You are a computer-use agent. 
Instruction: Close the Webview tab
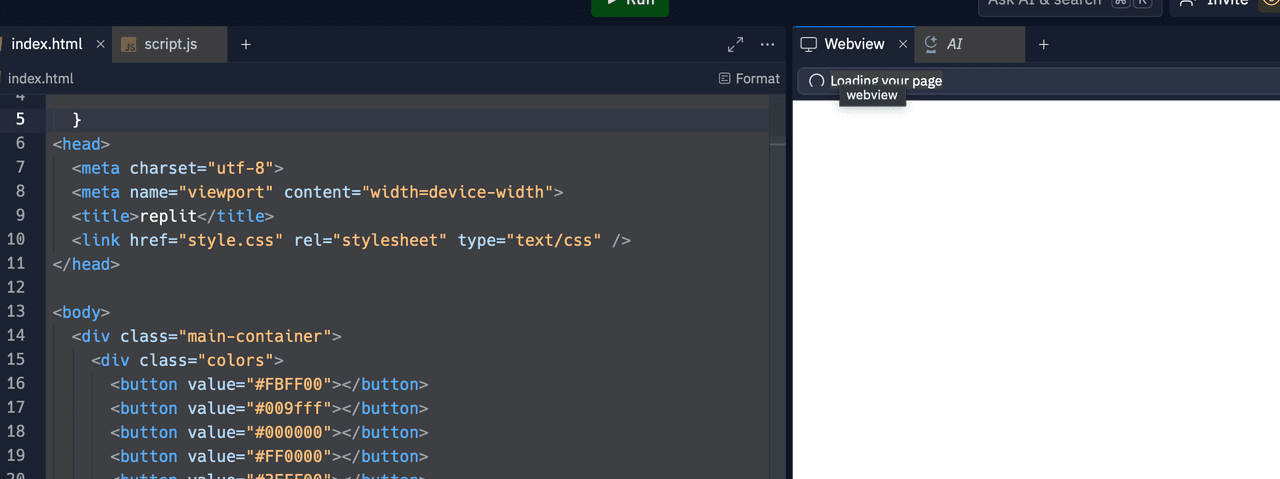point(903,44)
